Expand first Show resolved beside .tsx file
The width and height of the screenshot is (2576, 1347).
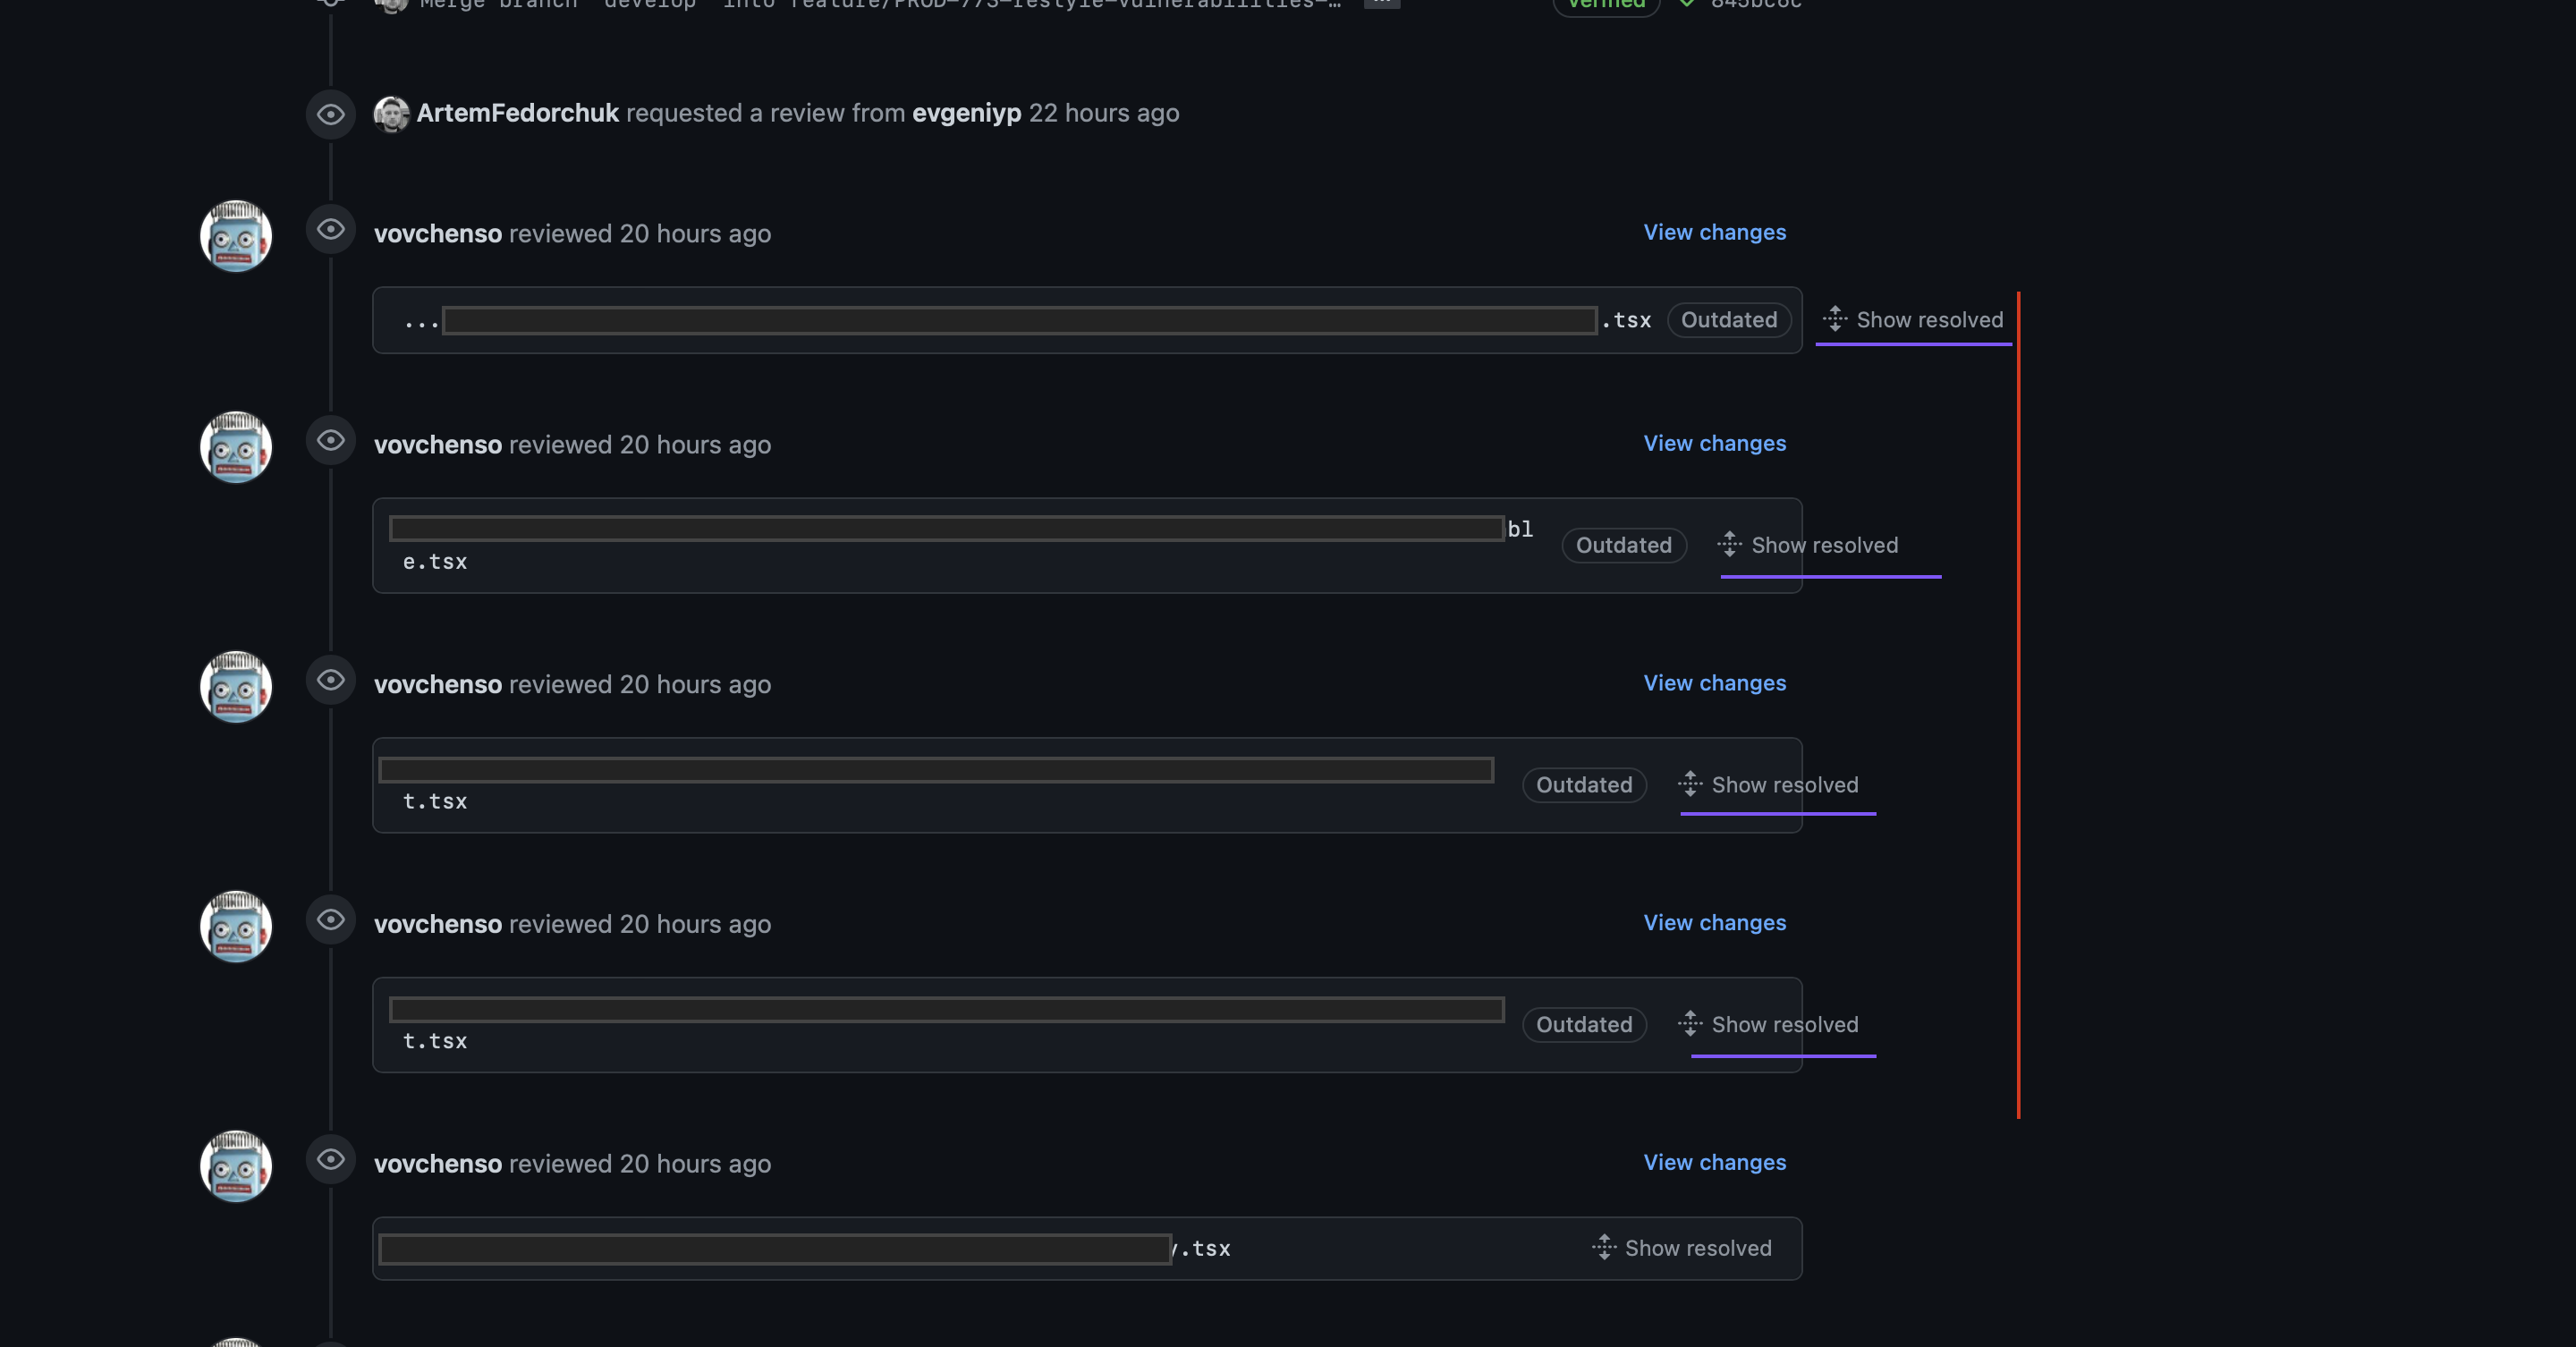[x=1913, y=320]
